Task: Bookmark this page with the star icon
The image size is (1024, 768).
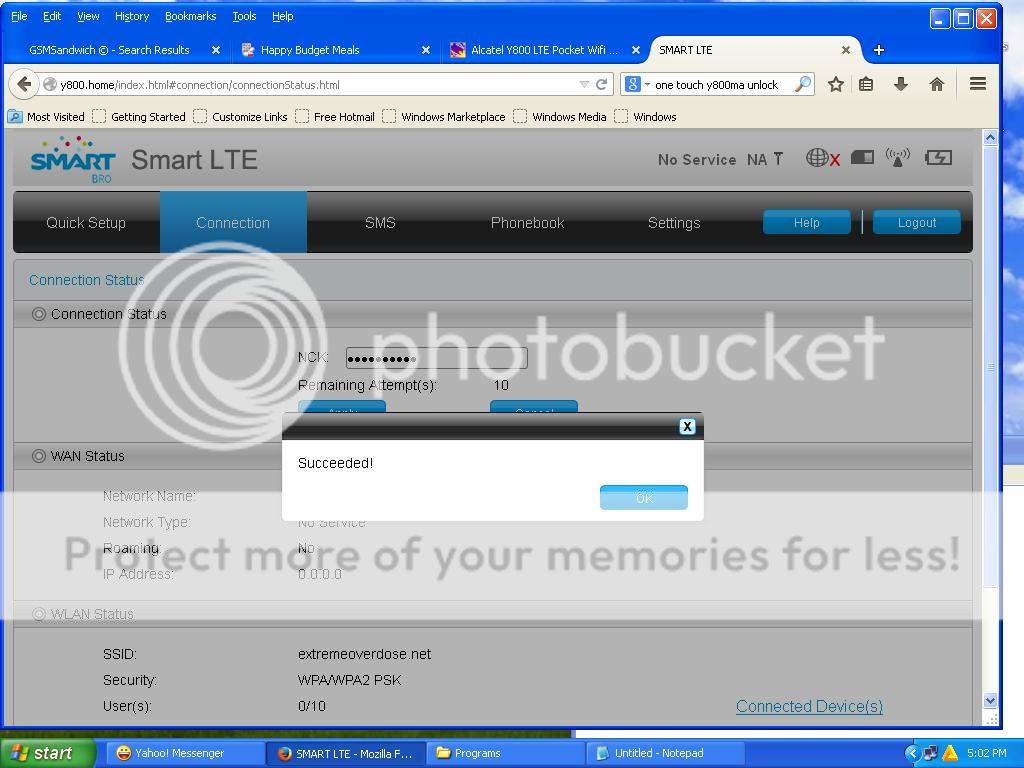Action: pyautogui.click(x=835, y=85)
